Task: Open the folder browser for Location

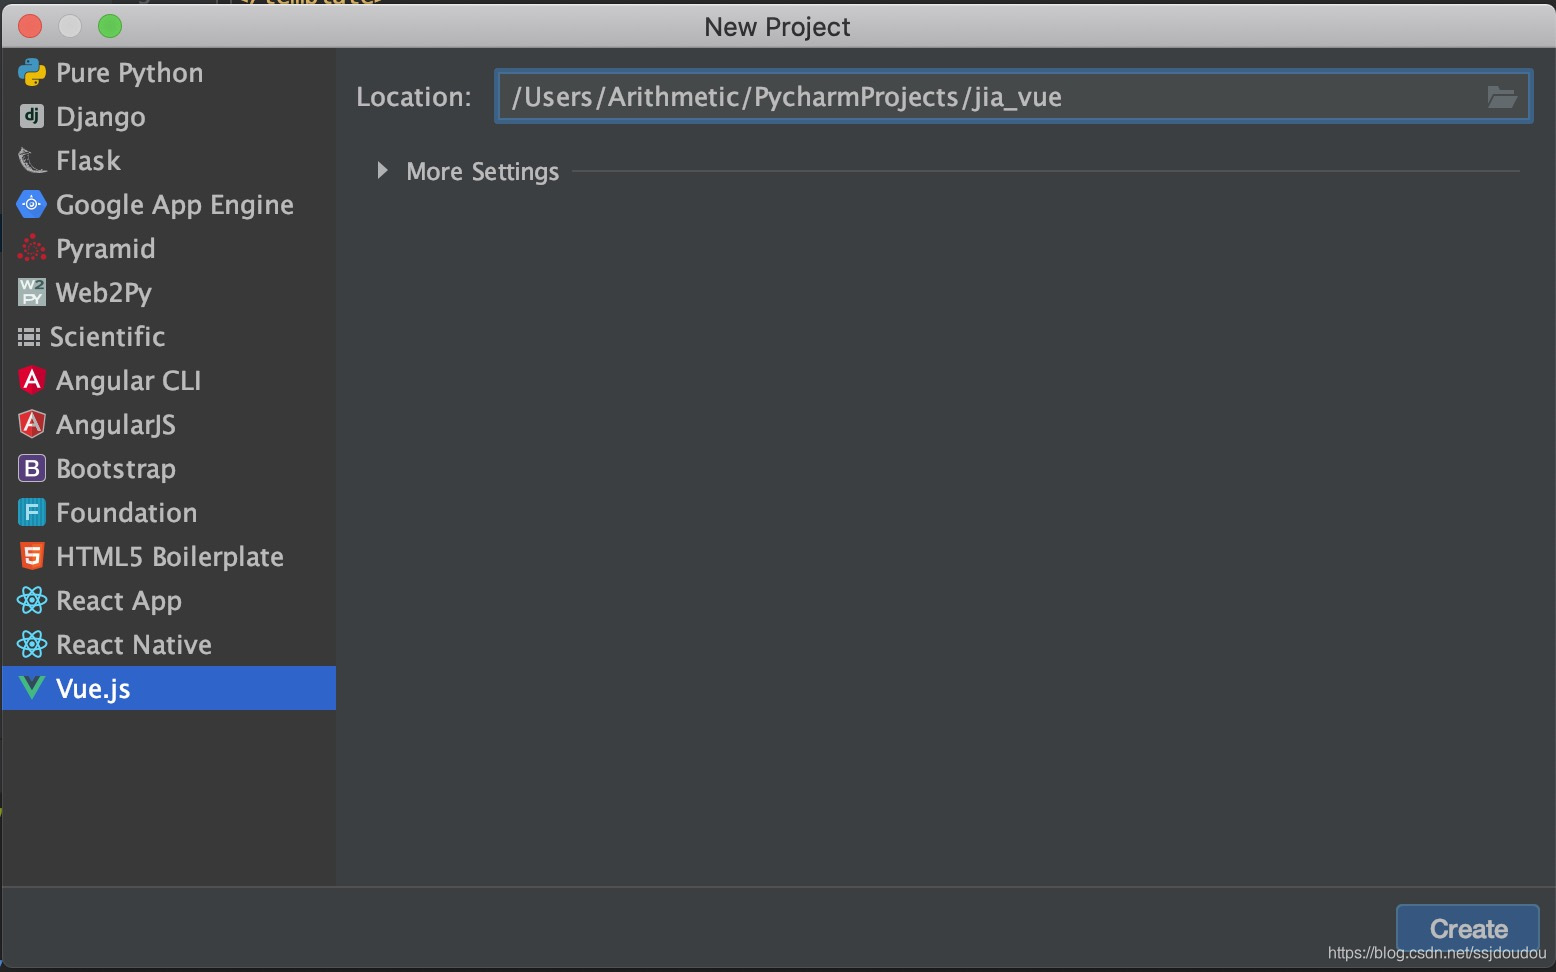Action: 1503,96
